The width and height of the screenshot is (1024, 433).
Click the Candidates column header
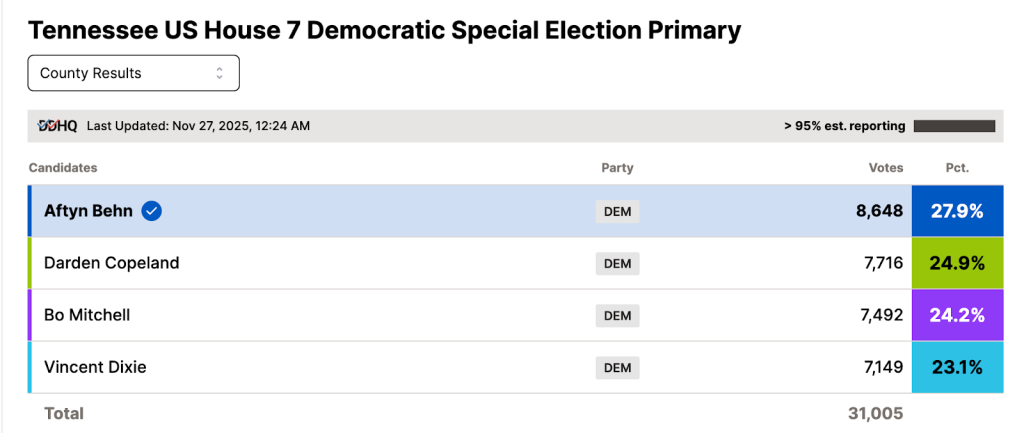point(63,168)
